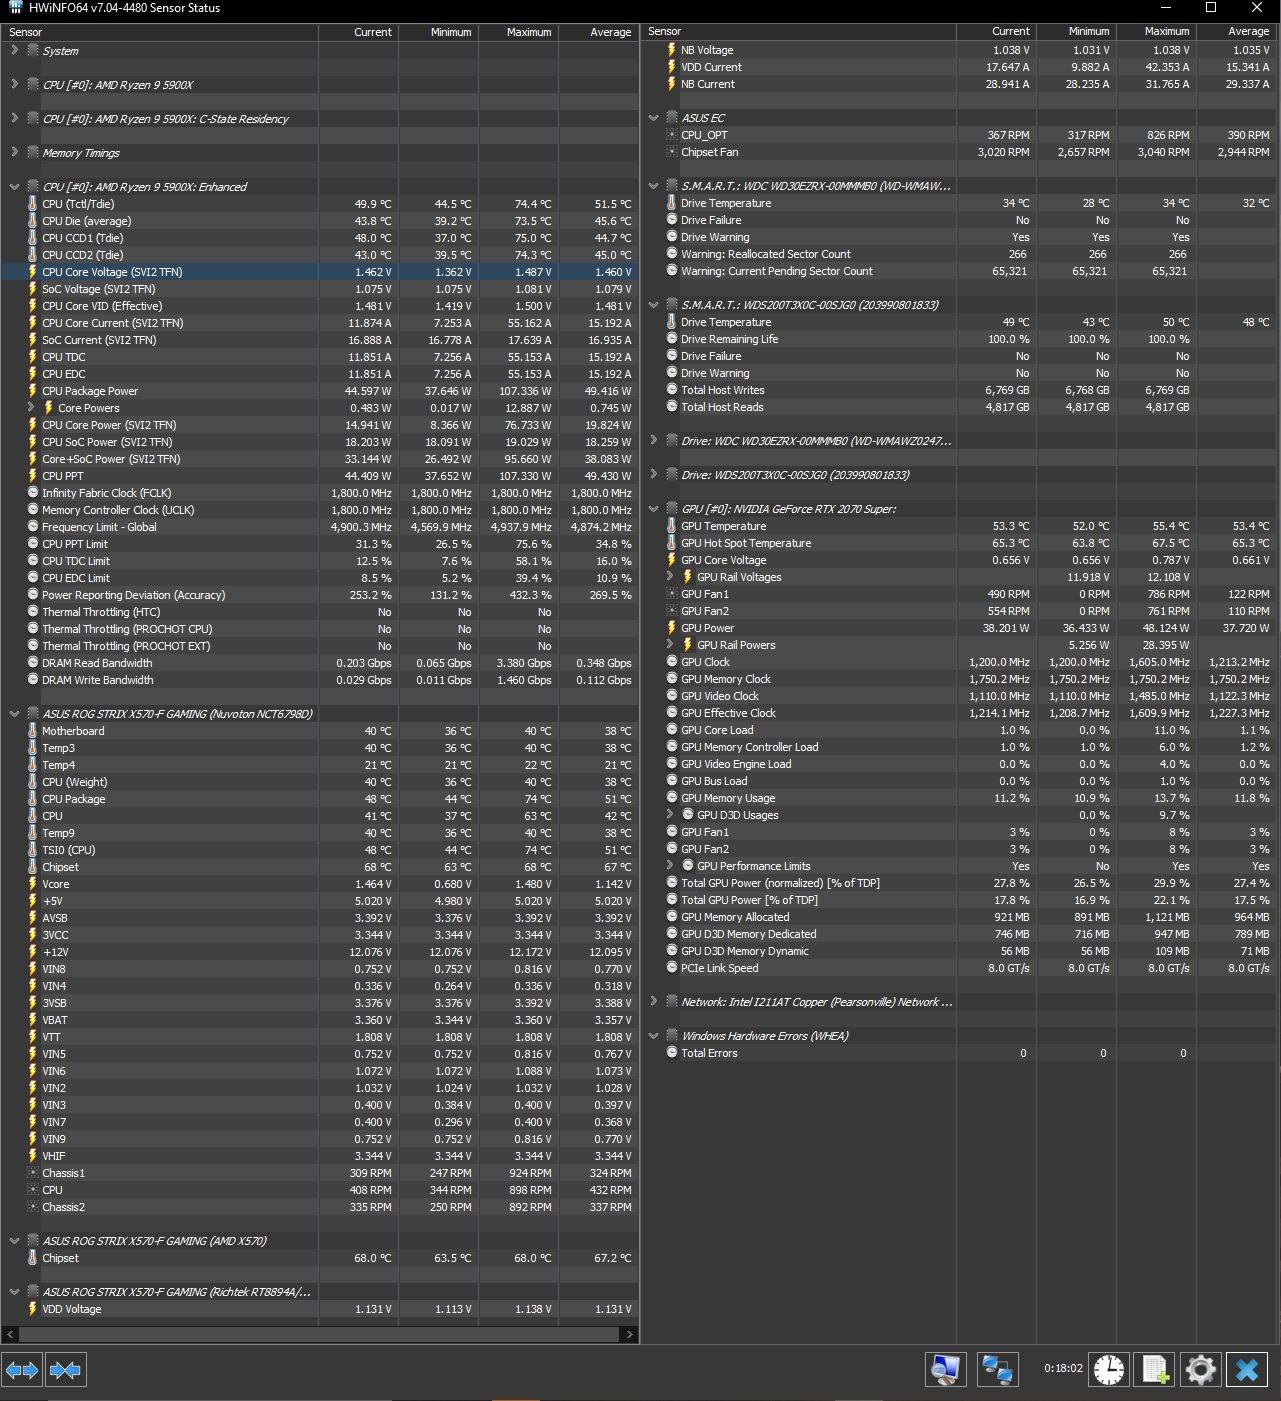Expand the System sensor group

point(14,50)
